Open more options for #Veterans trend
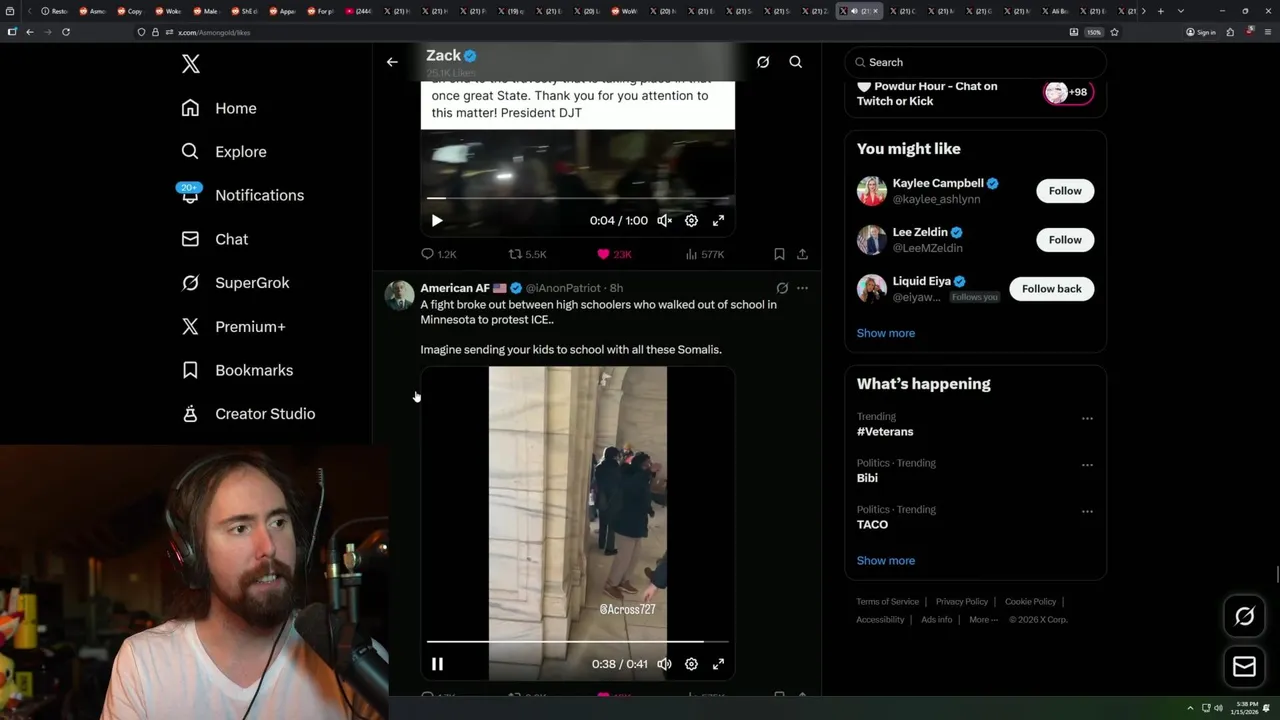The width and height of the screenshot is (1280, 720). pyautogui.click(x=1087, y=419)
